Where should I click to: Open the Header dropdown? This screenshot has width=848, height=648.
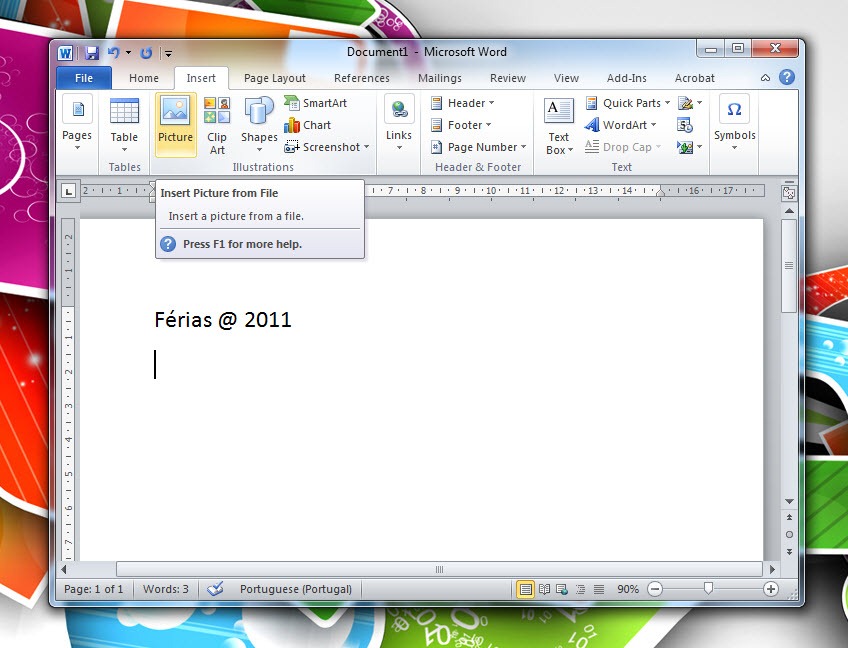462,103
